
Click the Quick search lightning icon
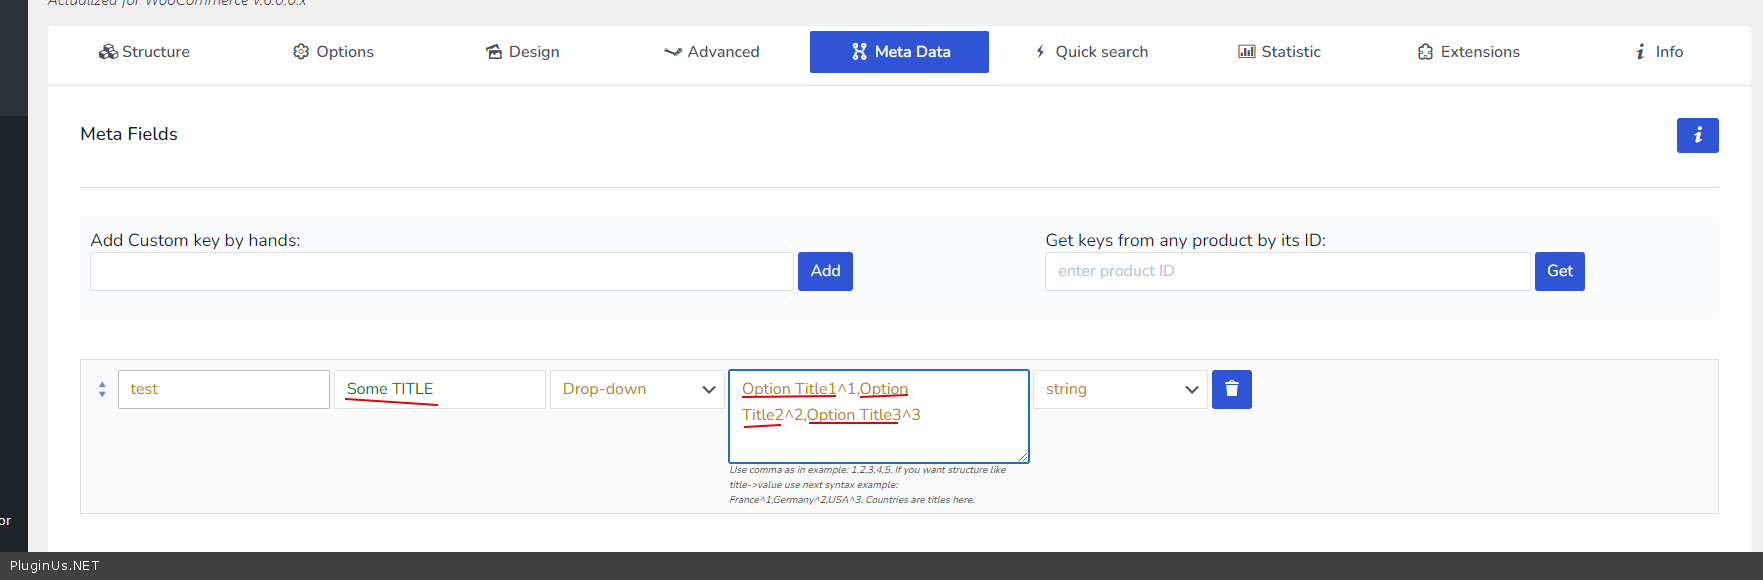(1040, 52)
